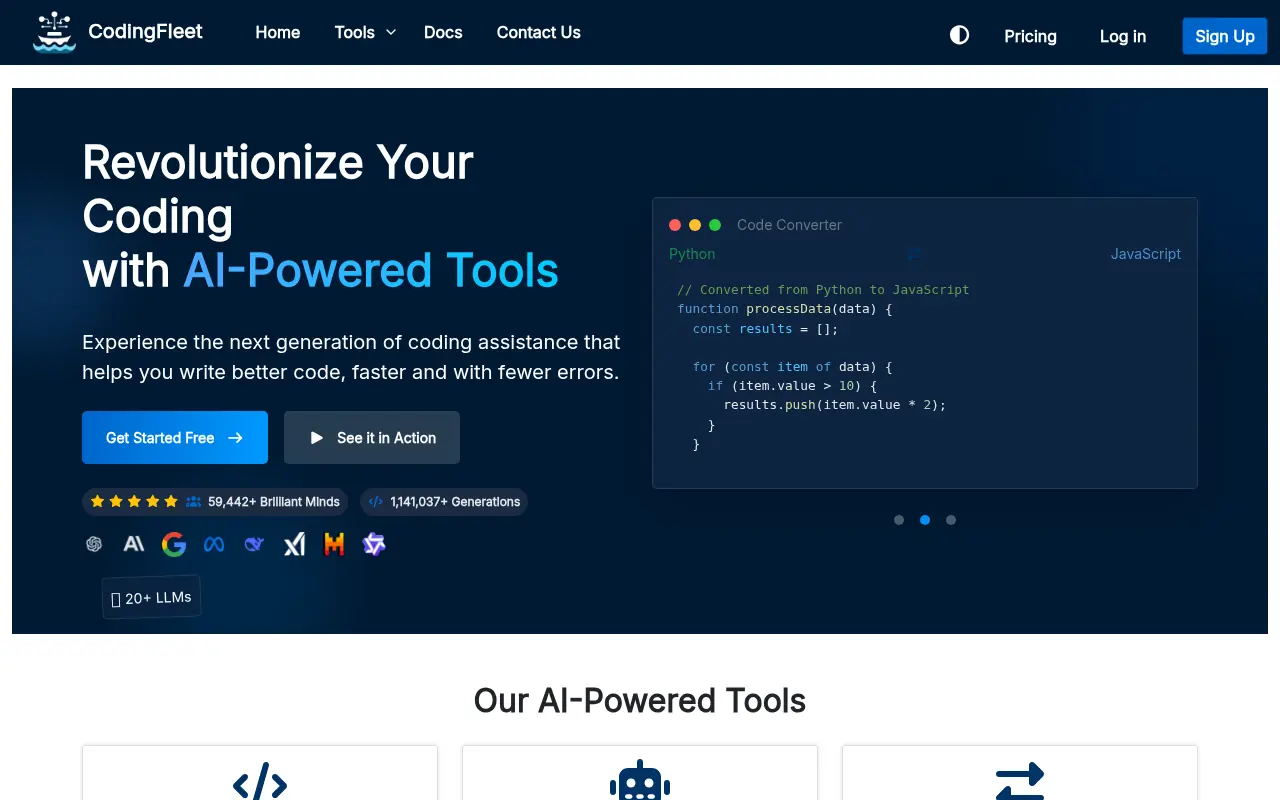
Task: Click the green window dot in Code Converter
Action: (715, 225)
